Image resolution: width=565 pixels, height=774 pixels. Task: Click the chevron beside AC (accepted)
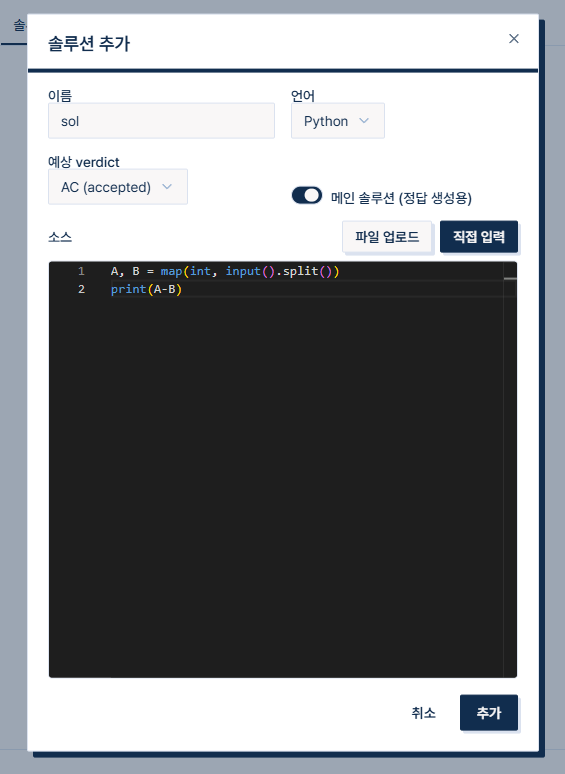(167, 187)
